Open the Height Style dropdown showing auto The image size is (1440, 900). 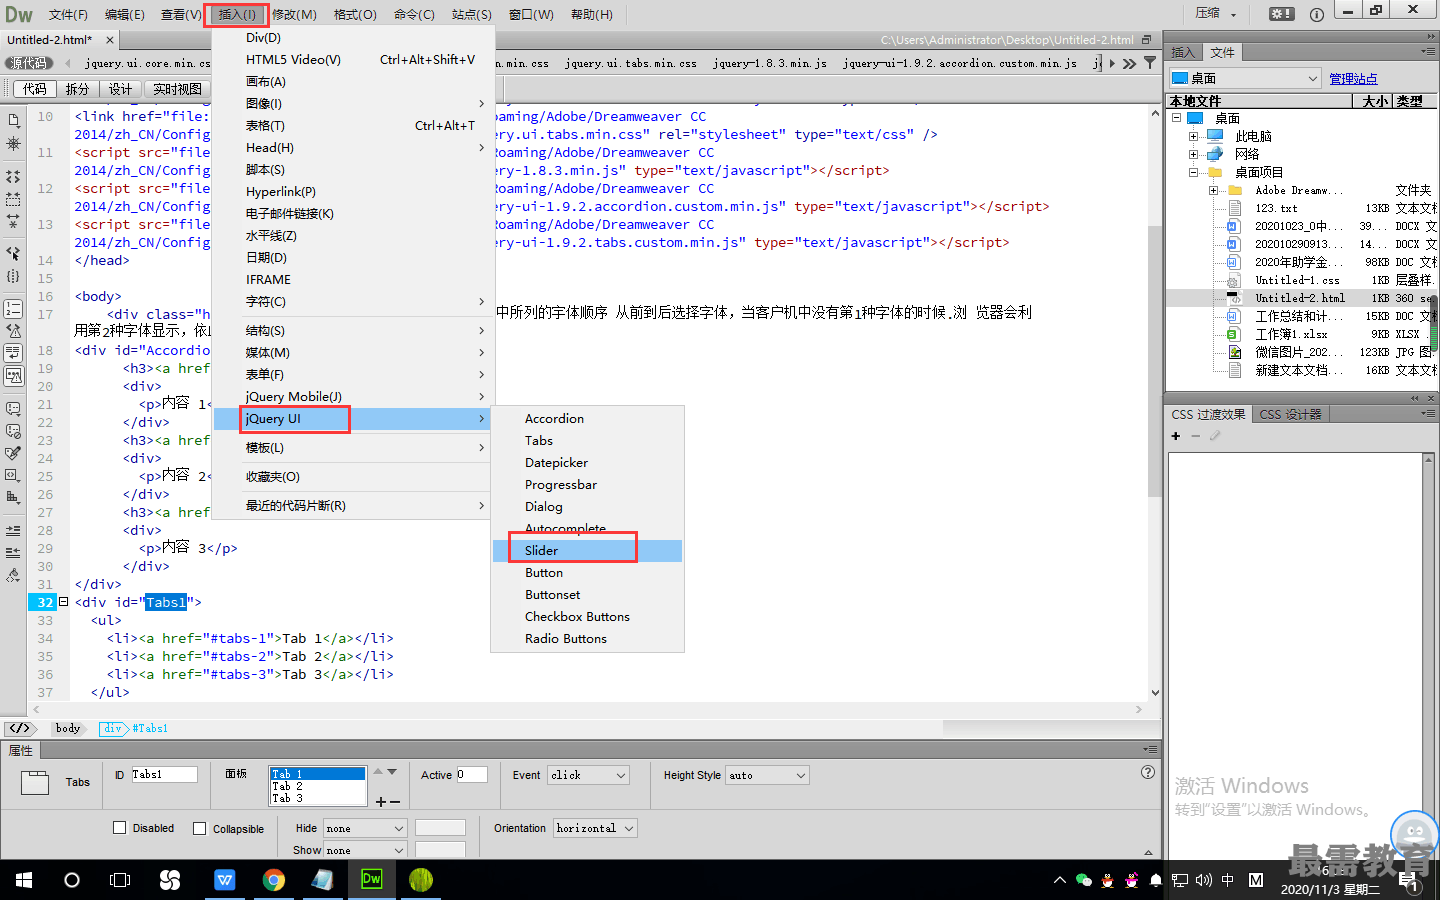767,775
